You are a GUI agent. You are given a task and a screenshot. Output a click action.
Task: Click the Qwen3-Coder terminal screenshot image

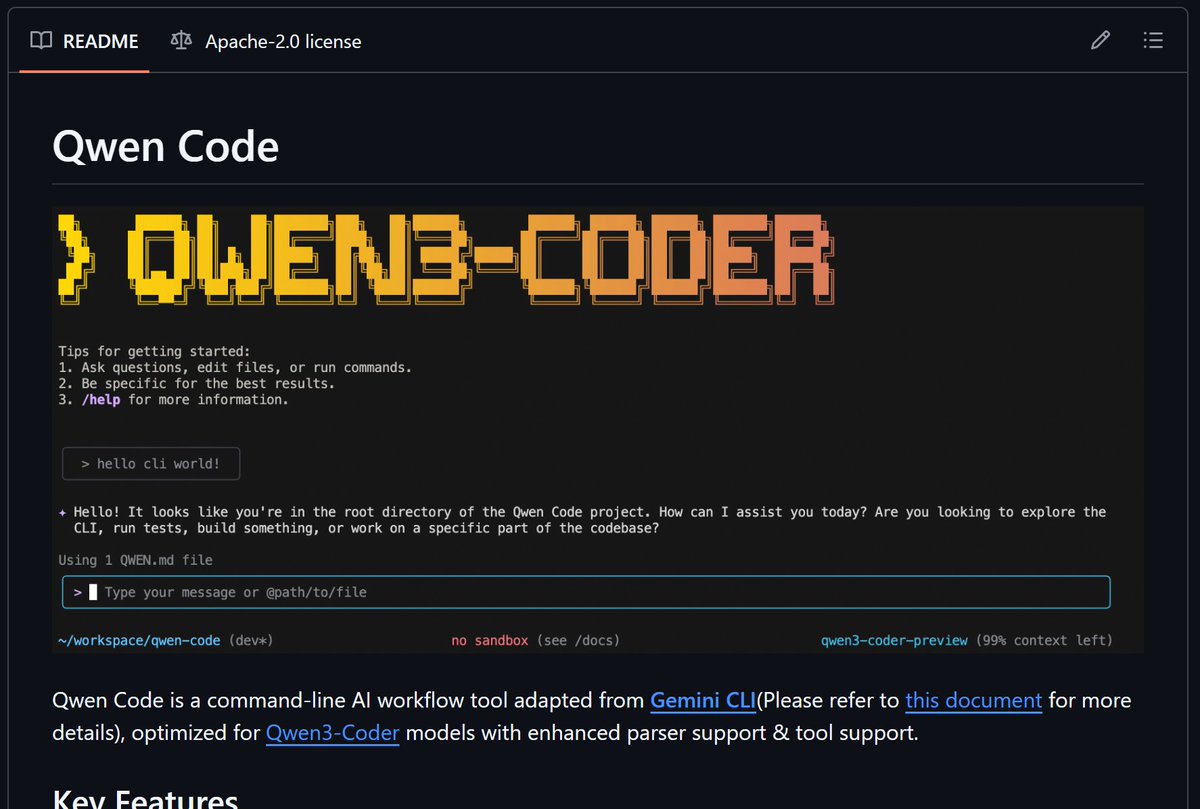(x=597, y=430)
